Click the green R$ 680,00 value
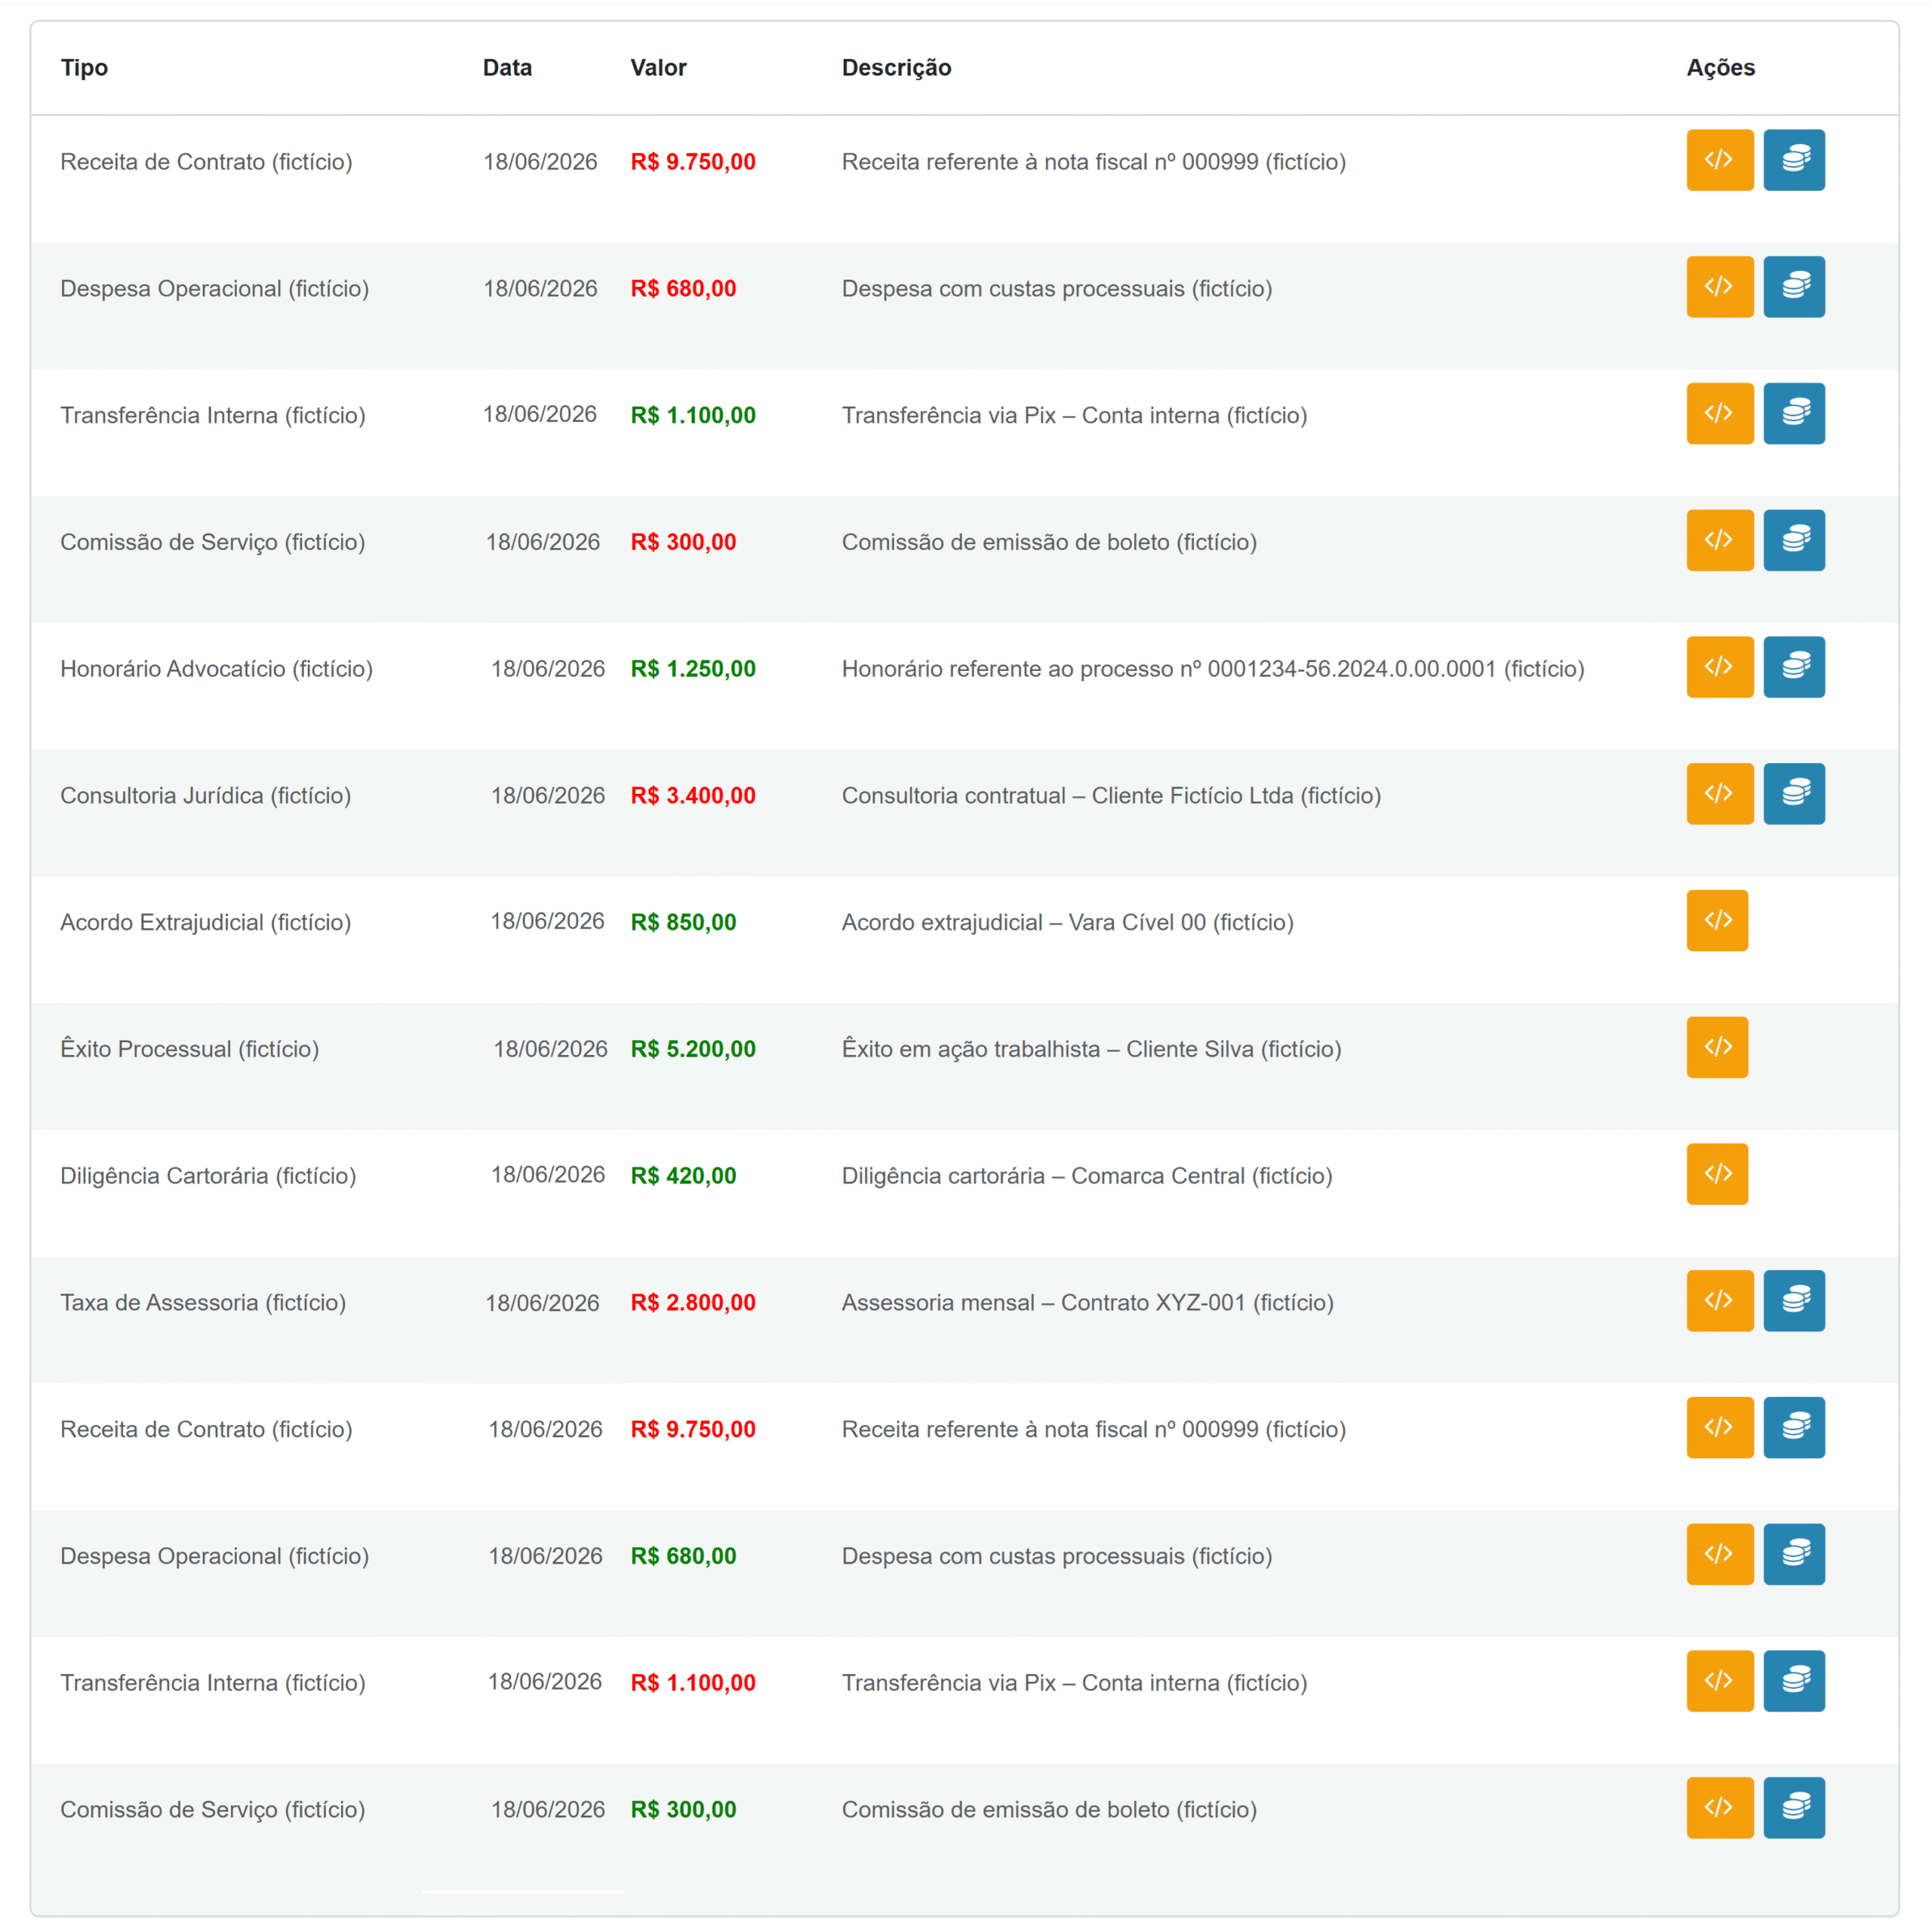1932x1932 pixels. [x=683, y=1556]
